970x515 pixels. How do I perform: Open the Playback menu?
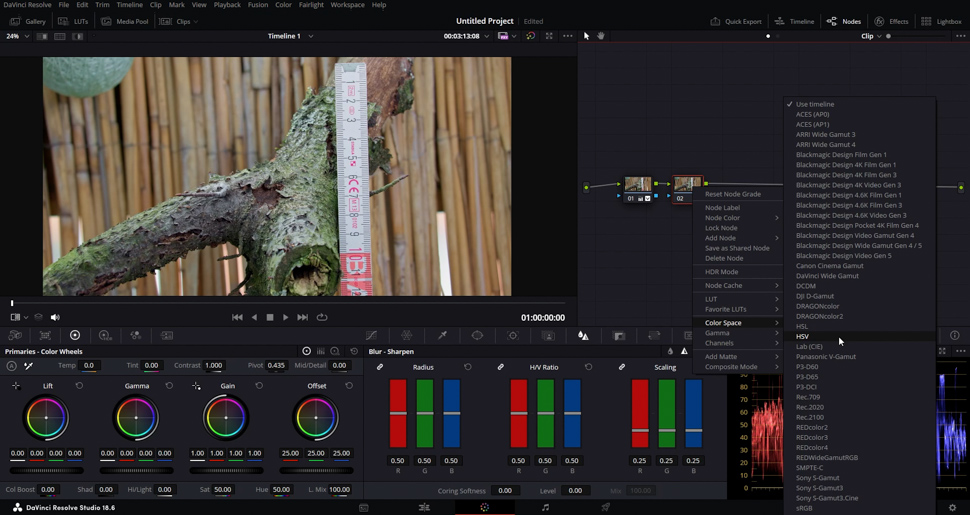coord(227,4)
